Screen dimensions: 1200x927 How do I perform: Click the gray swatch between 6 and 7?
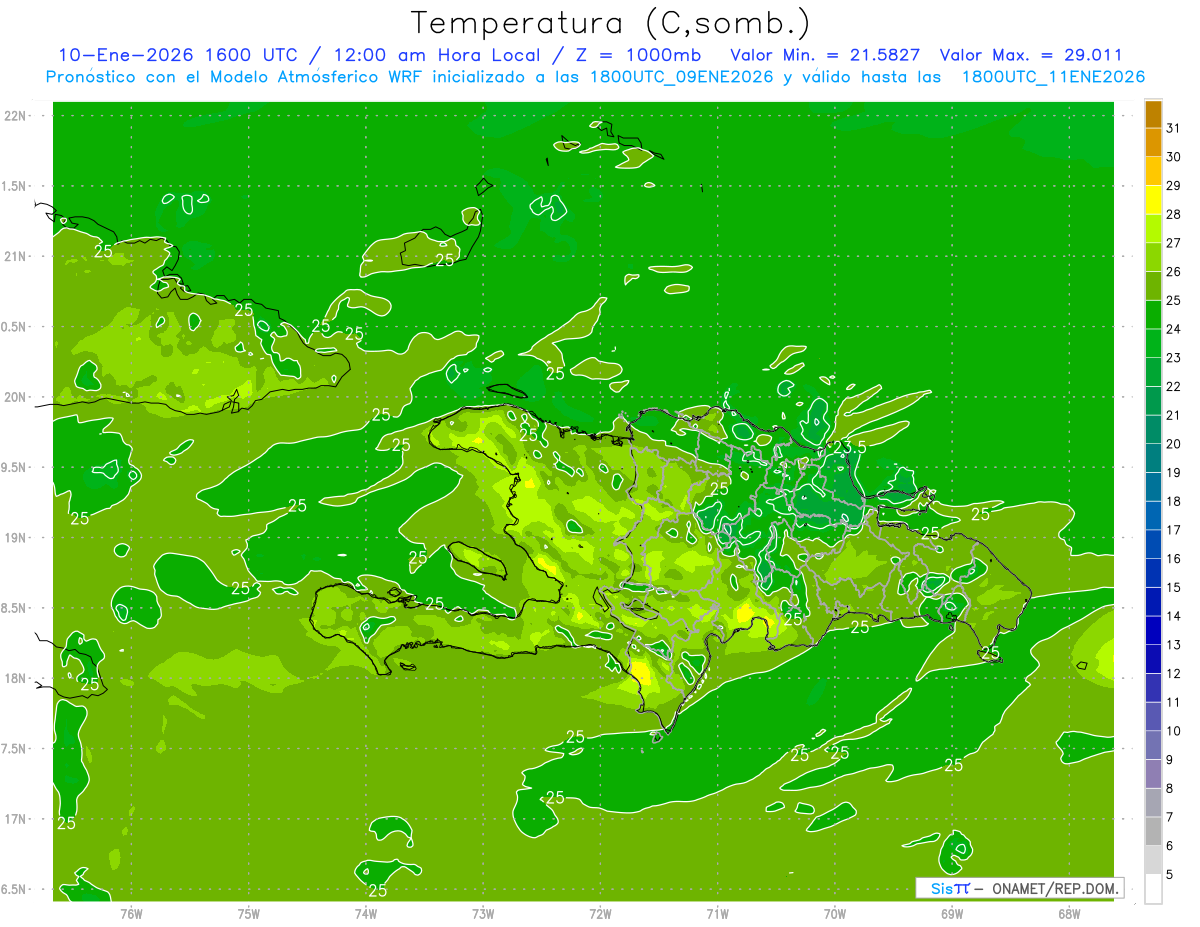1153,831
